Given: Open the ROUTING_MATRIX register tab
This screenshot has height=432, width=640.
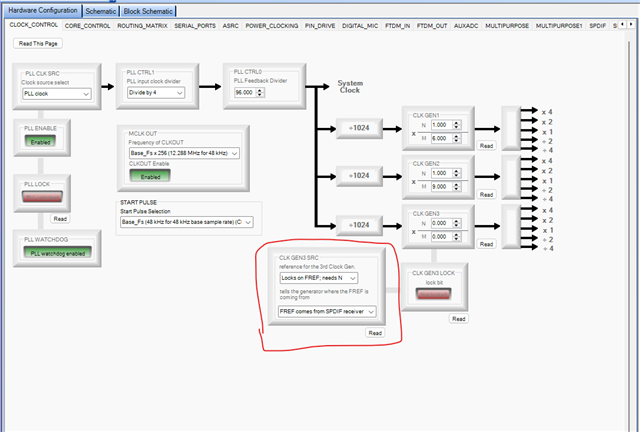Looking at the screenshot, I should click(x=142, y=26).
